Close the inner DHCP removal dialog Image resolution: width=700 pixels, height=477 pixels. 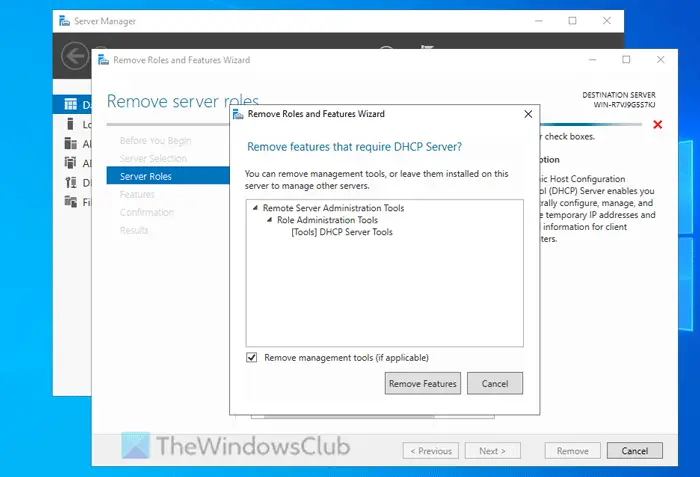528,114
